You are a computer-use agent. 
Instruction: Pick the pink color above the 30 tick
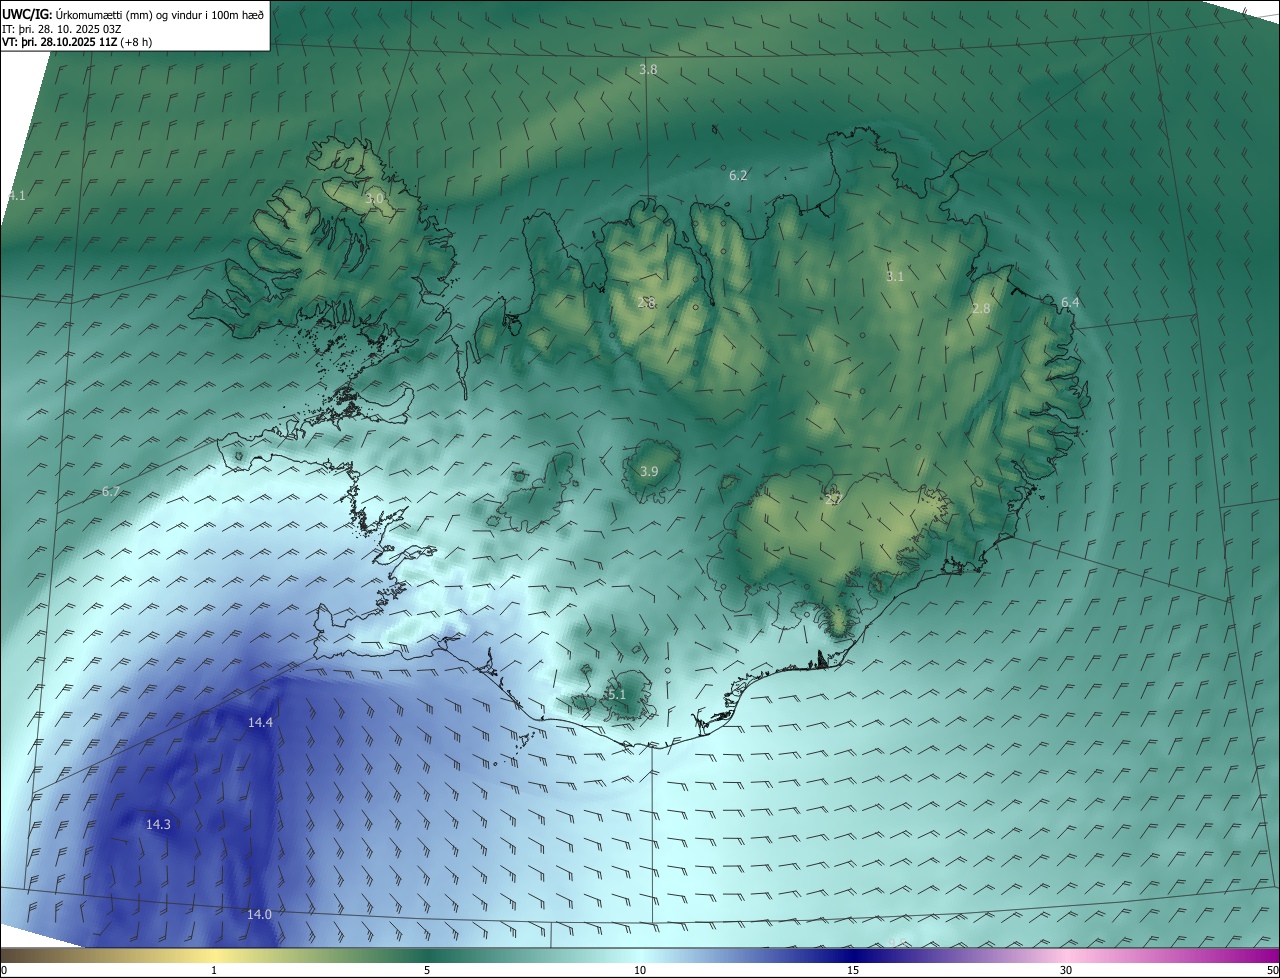pos(1066,955)
